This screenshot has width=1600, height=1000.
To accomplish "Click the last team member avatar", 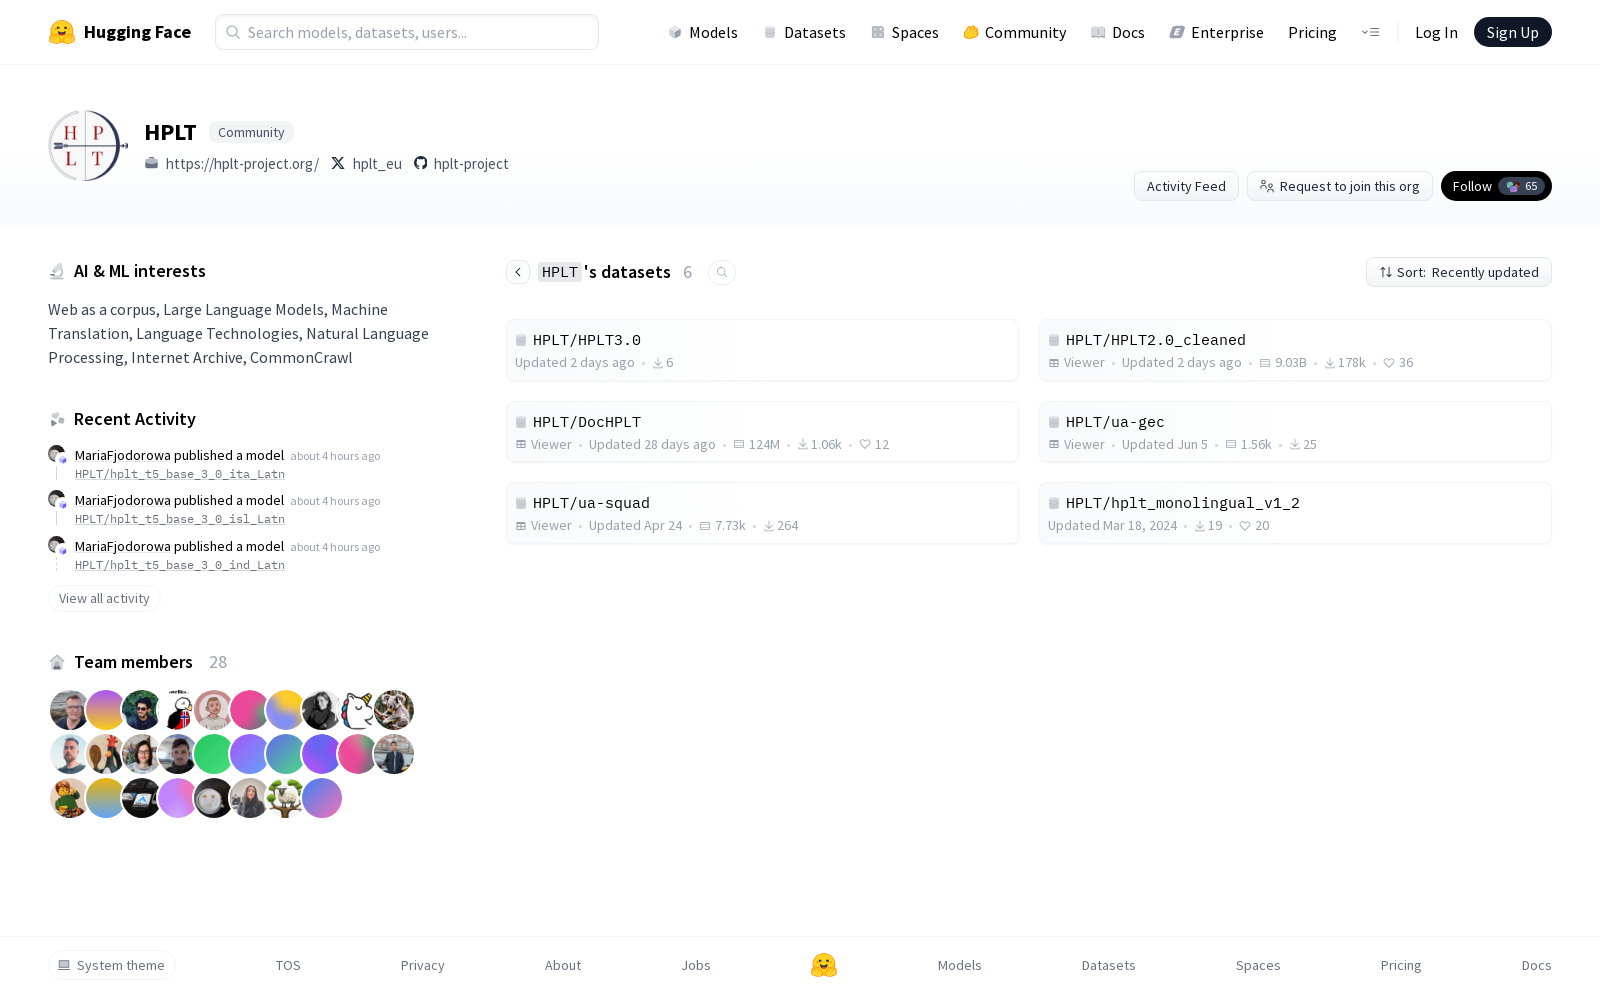I will 321,798.
